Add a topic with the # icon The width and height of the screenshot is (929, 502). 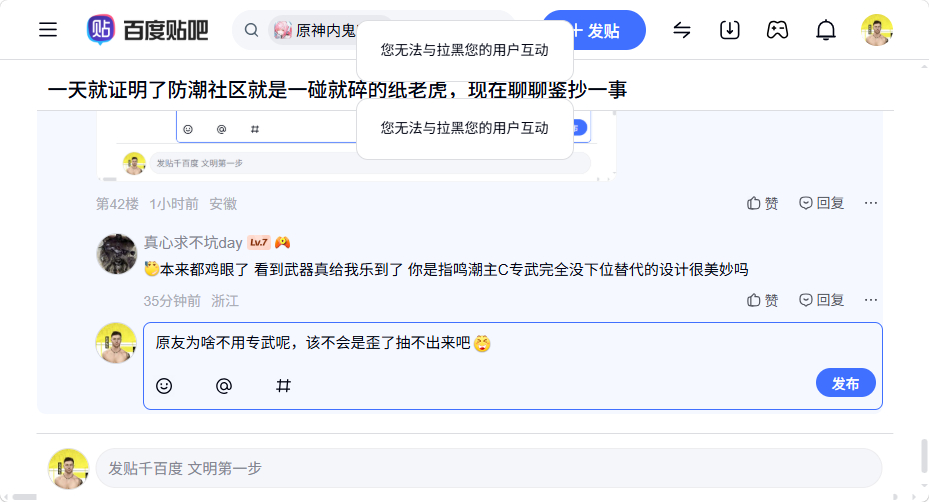point(283,386)
